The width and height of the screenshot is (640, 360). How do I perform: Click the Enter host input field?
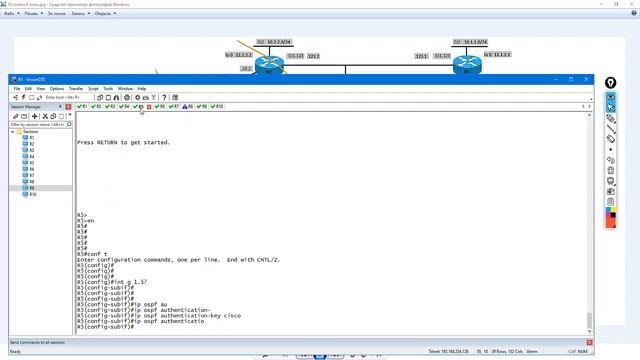[69, 98]
